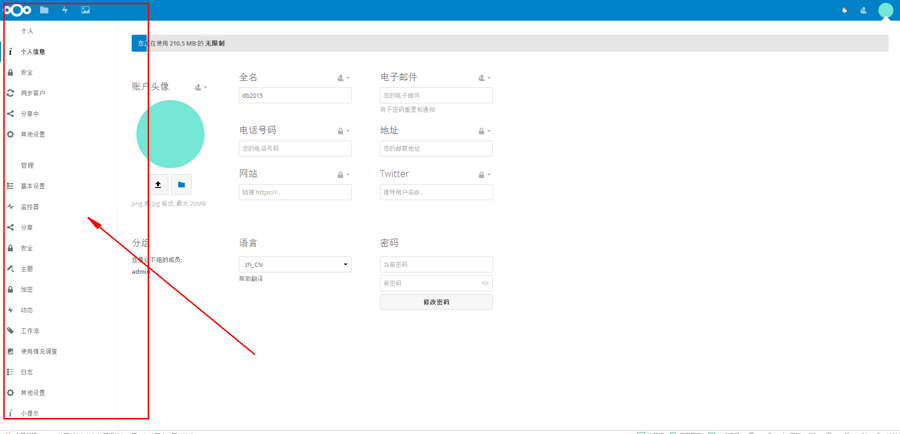Upload a new avatar with the upload button

coord(158,185)
